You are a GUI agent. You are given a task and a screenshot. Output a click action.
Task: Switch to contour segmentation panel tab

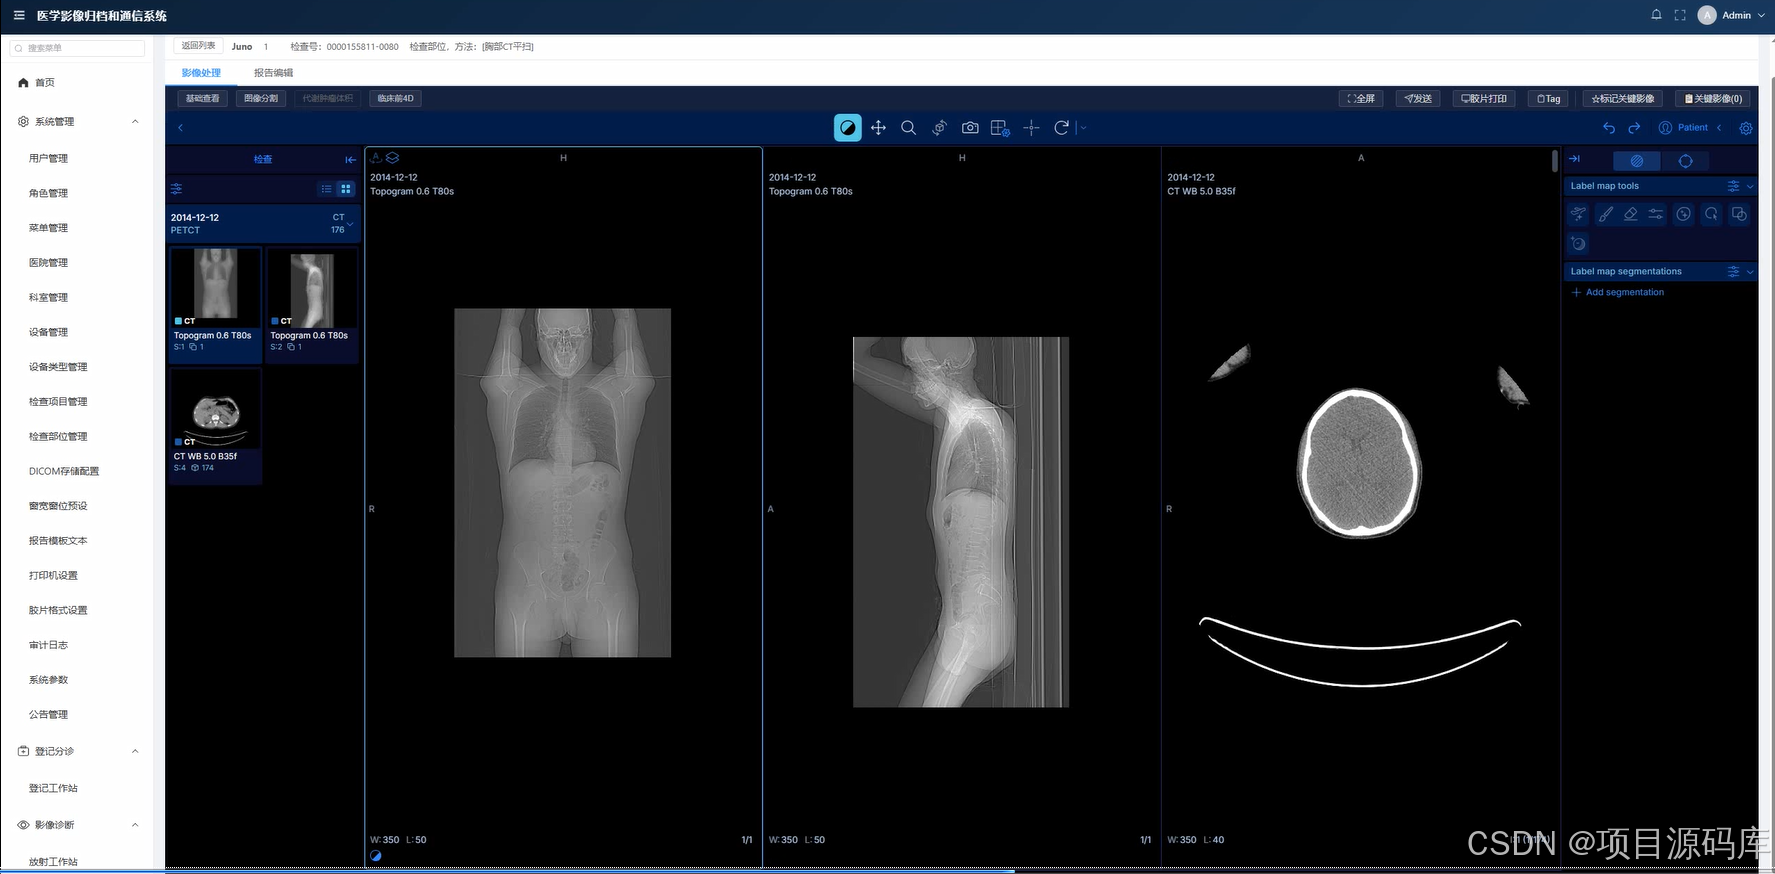(x=1685, y=161)
